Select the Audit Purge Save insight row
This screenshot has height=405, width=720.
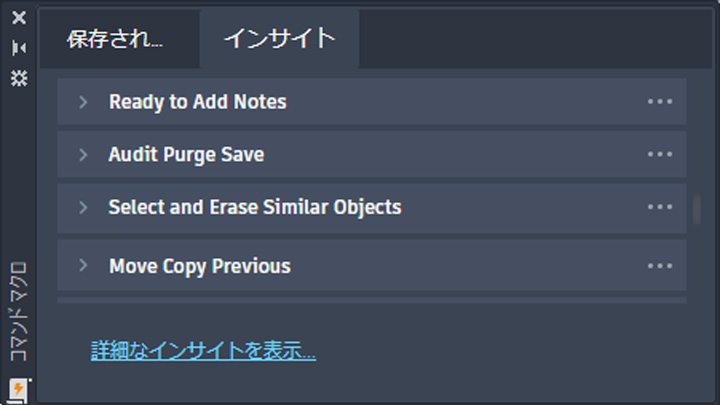pos(371,154)
